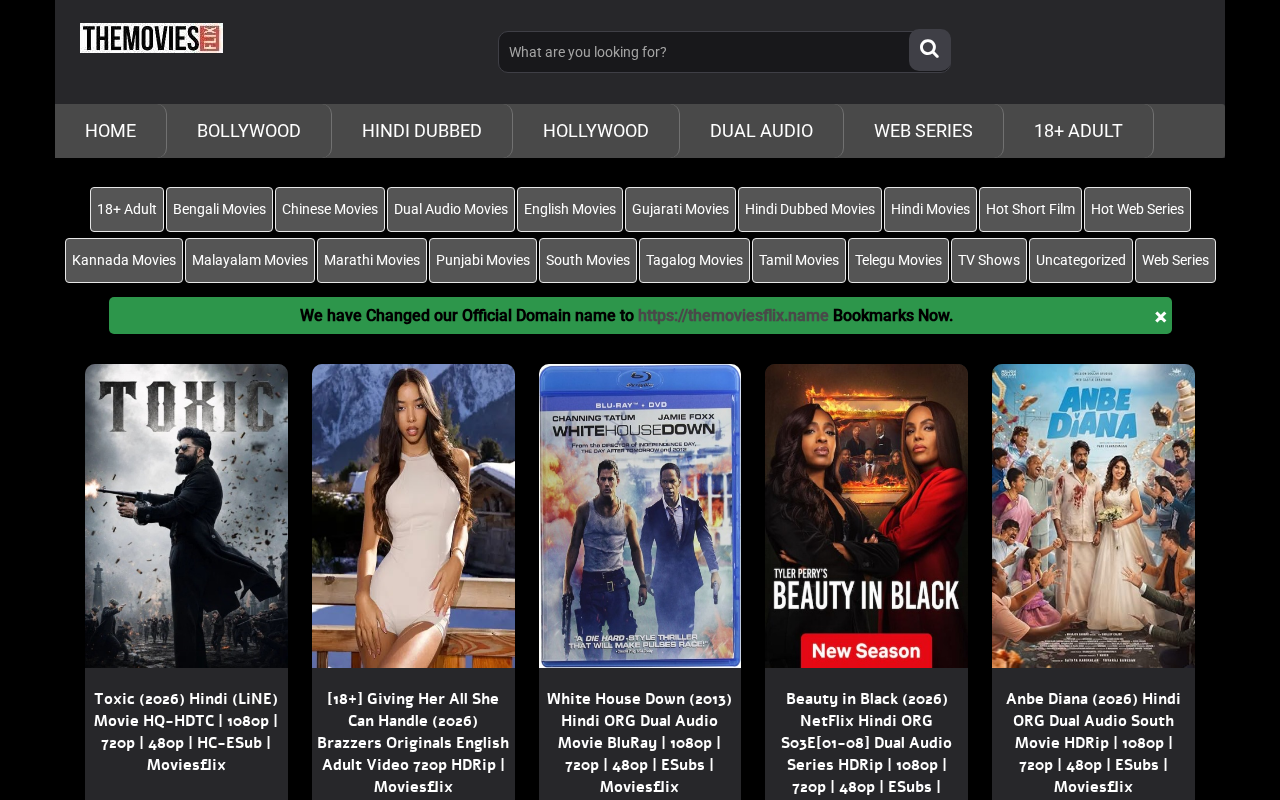Open the Anbe Diana poster
The width and height of the screenshot is (1280, 800).
coord(1093,516)
